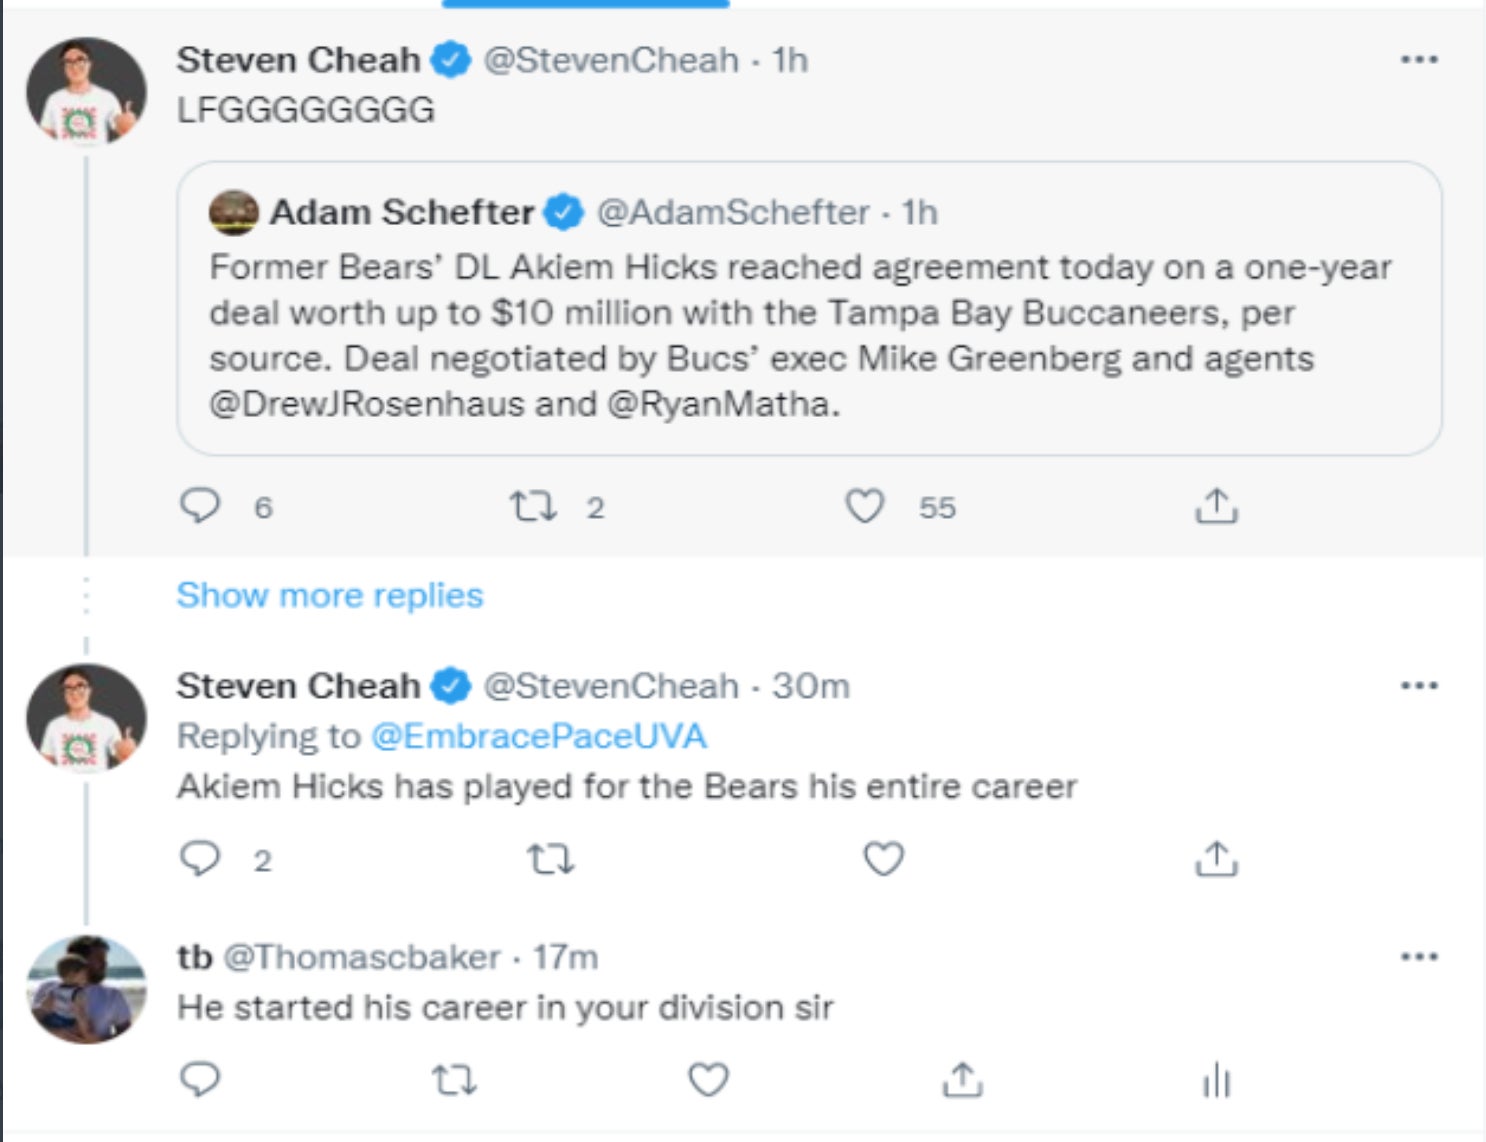Share the LFGGGGGGG tweet
1486x1142 pixels.
click(x=1216, y=506)
